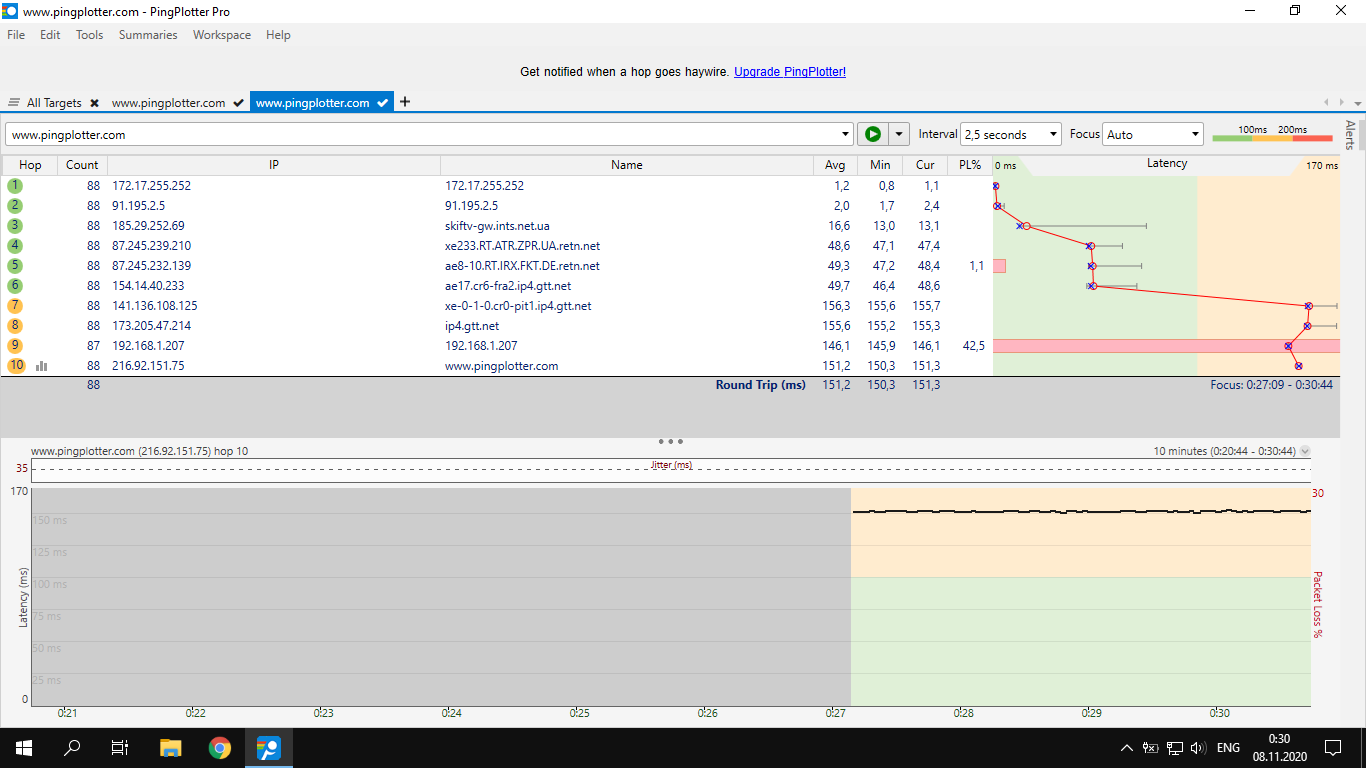Select the hop 8 orange circle
Screen dimensions: 1366x768
pos(15,326)
